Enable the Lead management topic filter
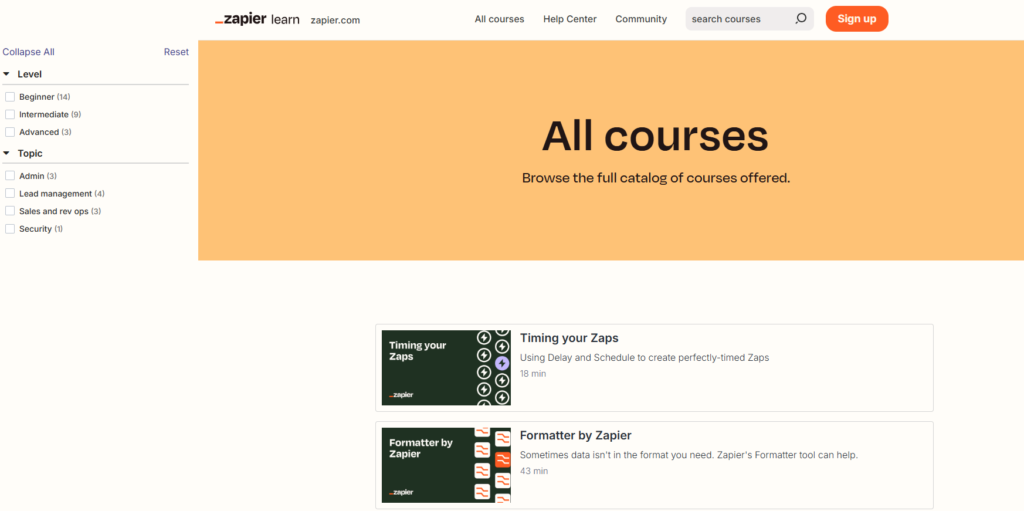The height and width of the screenshot is (511, 1024). click(x=10, y=193)
